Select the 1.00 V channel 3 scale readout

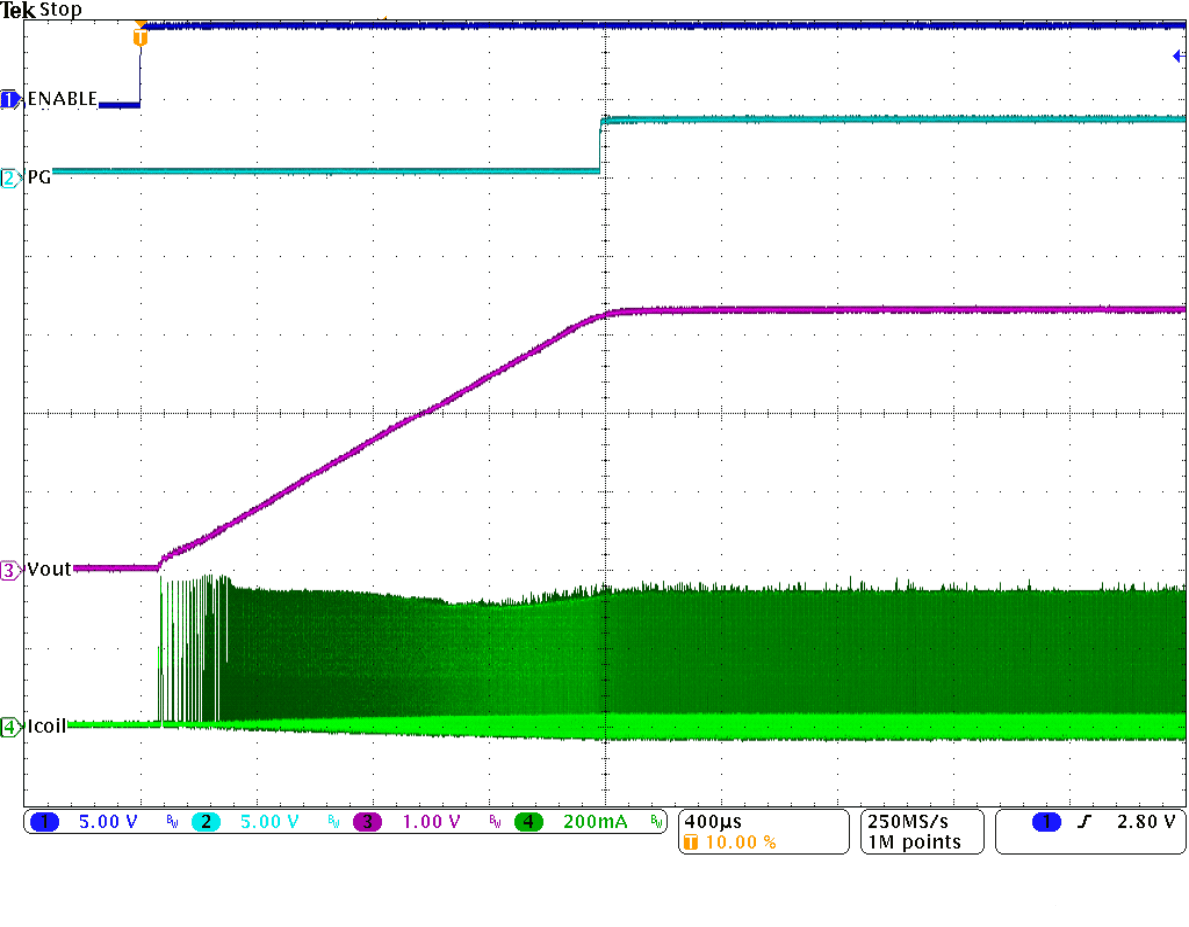[431, 822]
